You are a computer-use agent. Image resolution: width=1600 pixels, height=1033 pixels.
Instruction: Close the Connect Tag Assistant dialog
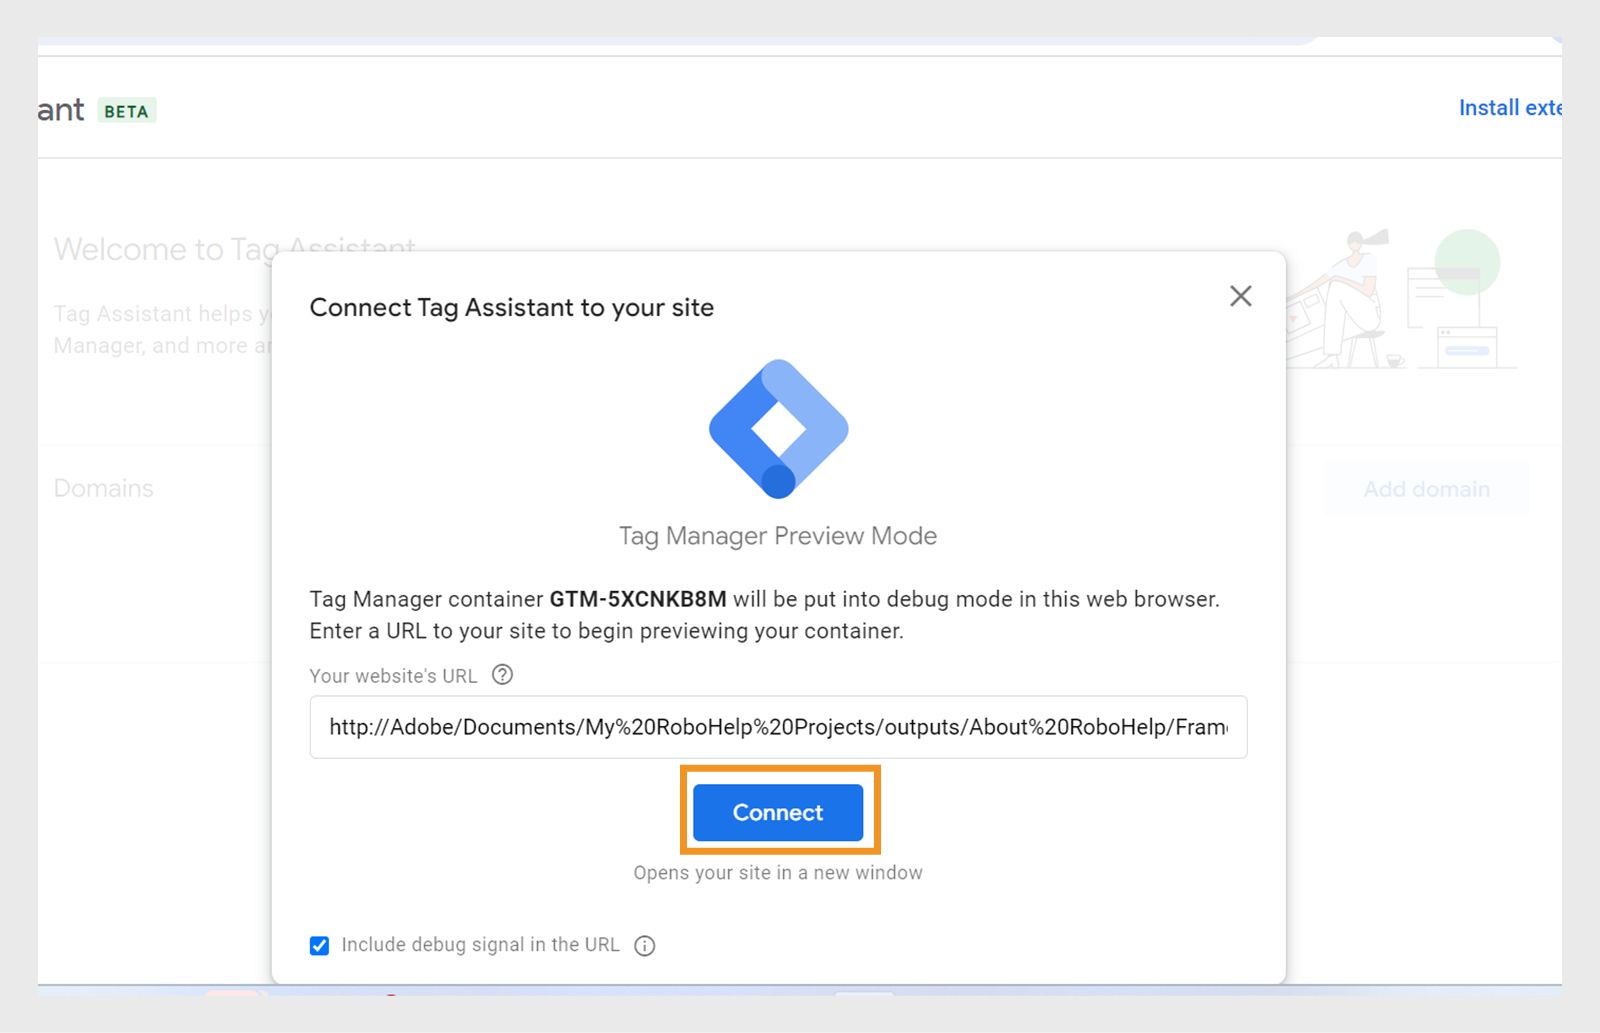(x=1241, y=296)
